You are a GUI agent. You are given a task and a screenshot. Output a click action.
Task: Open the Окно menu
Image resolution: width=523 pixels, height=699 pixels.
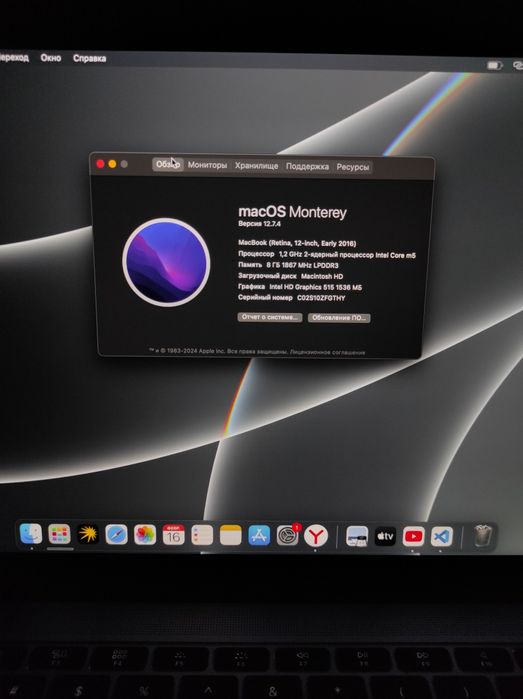tap(51, 58)
